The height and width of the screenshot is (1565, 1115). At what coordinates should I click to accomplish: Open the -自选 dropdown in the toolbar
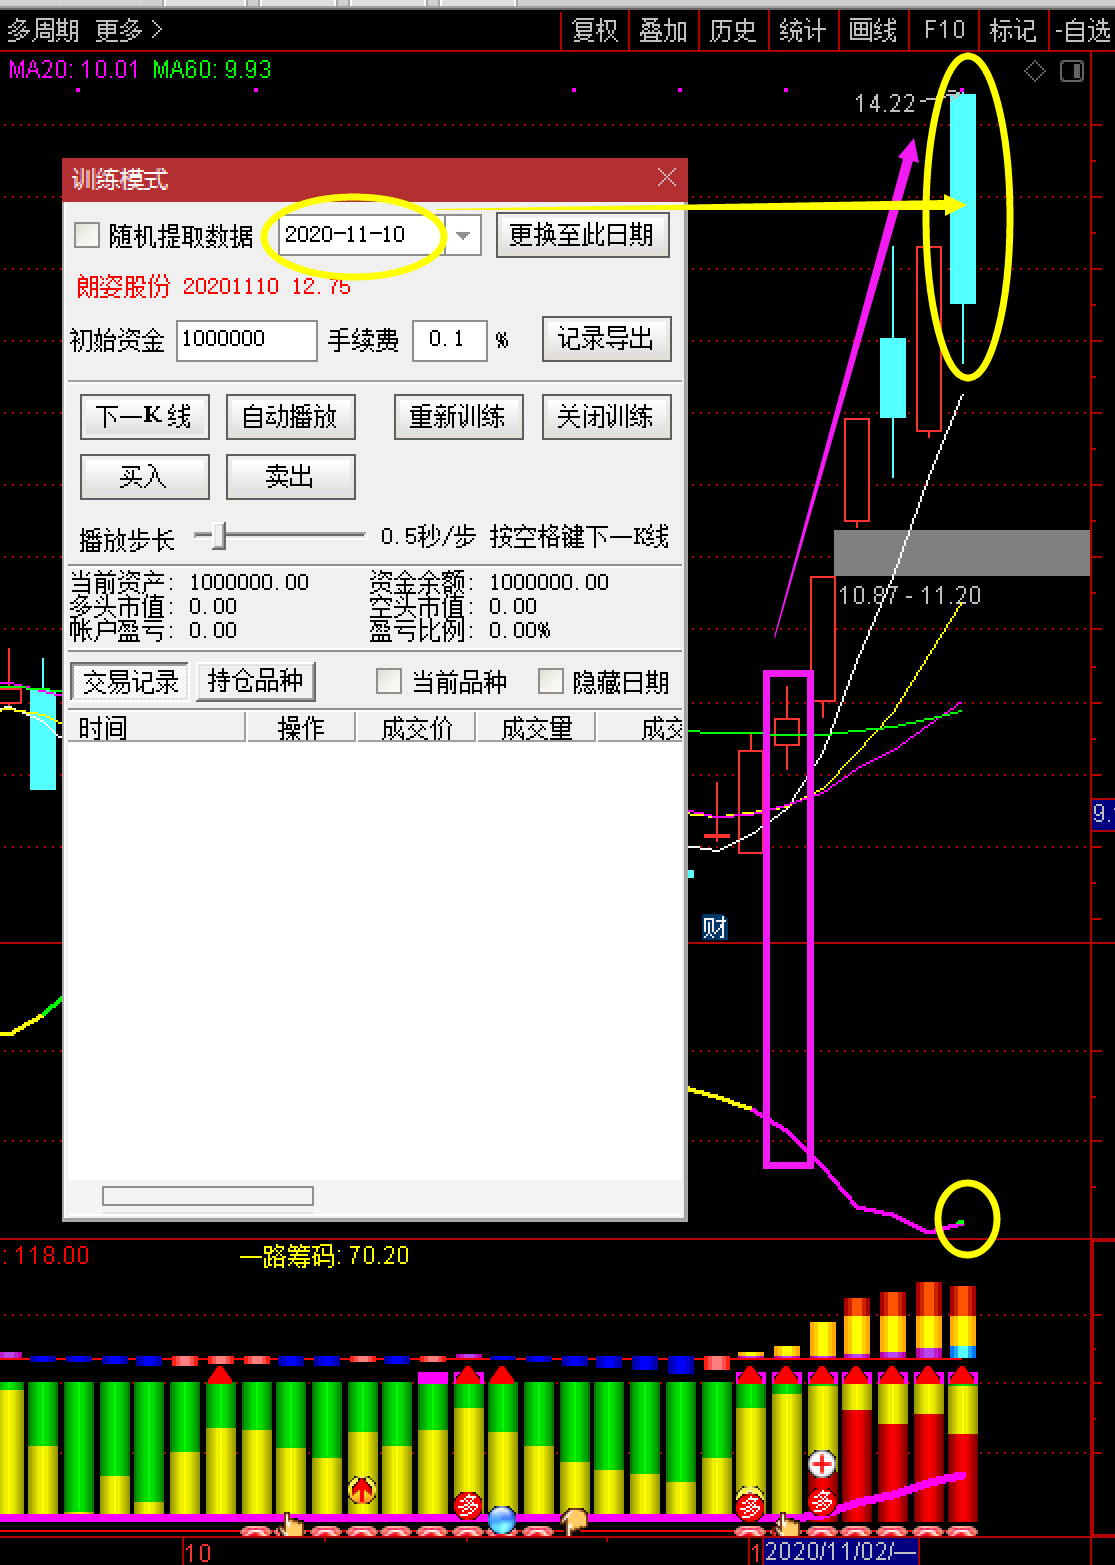(x=1078, y=30)
